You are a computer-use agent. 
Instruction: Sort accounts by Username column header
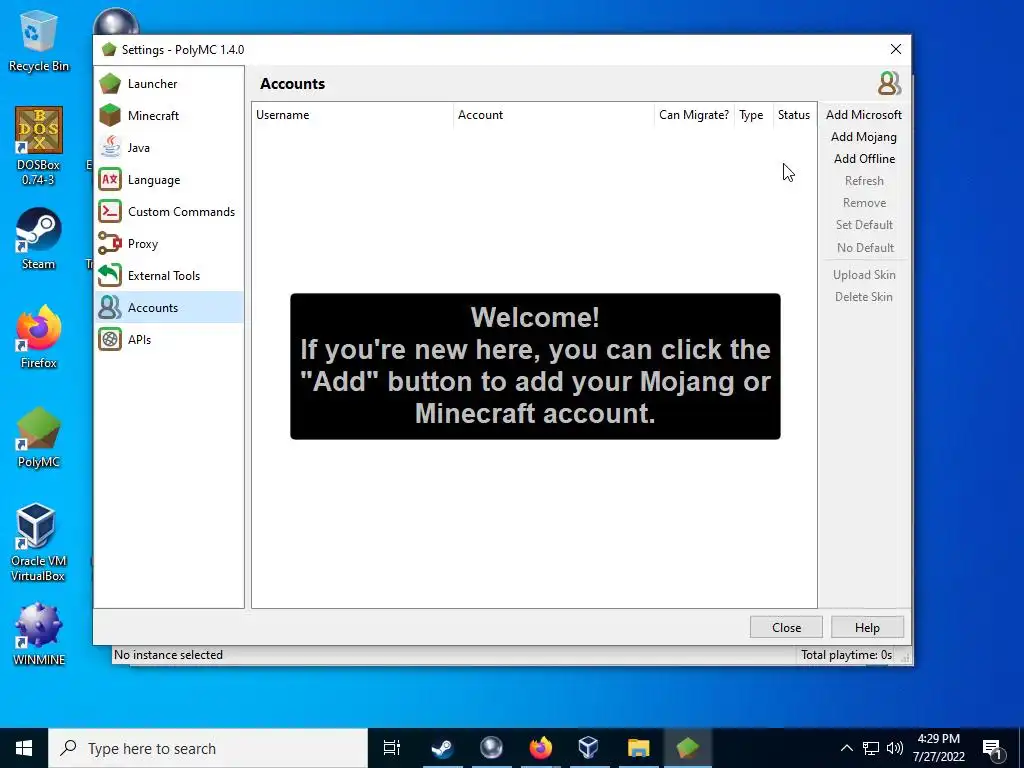(x=353, y=115)
